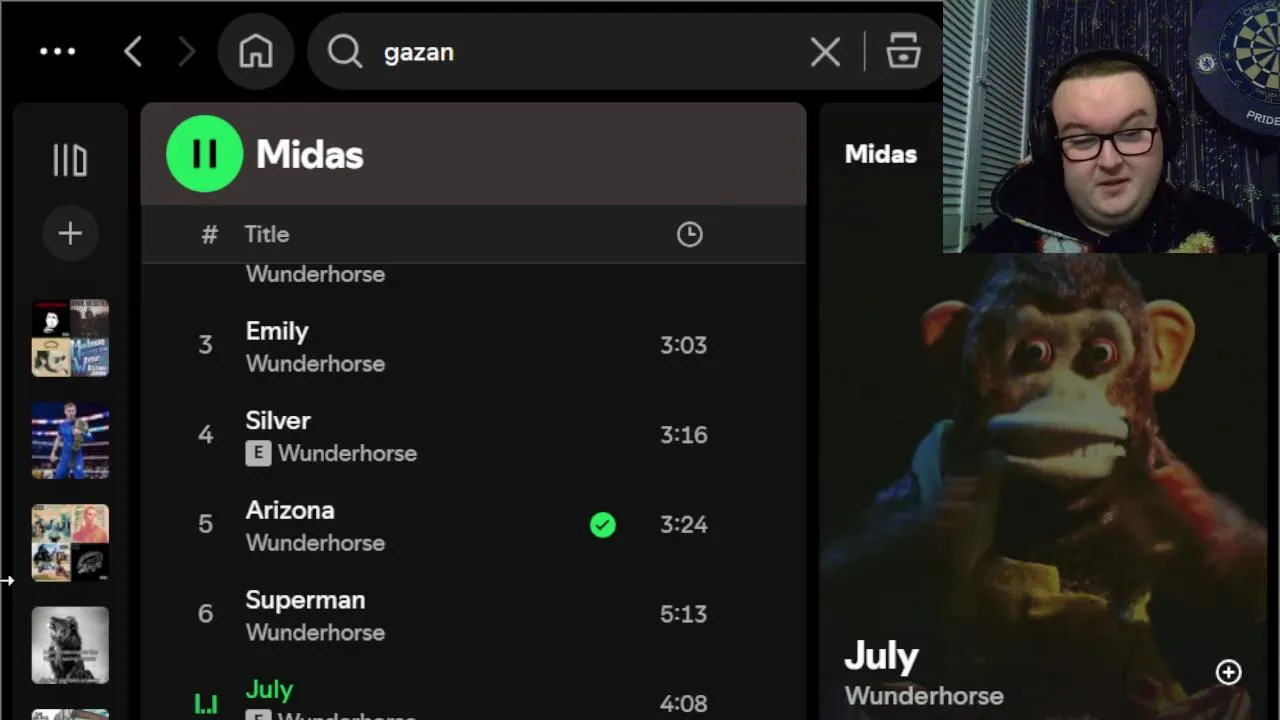The height and width of the screenshot is (720, 1280).
Task: Create a playlist with the plus button
Action: click(70, 234)
